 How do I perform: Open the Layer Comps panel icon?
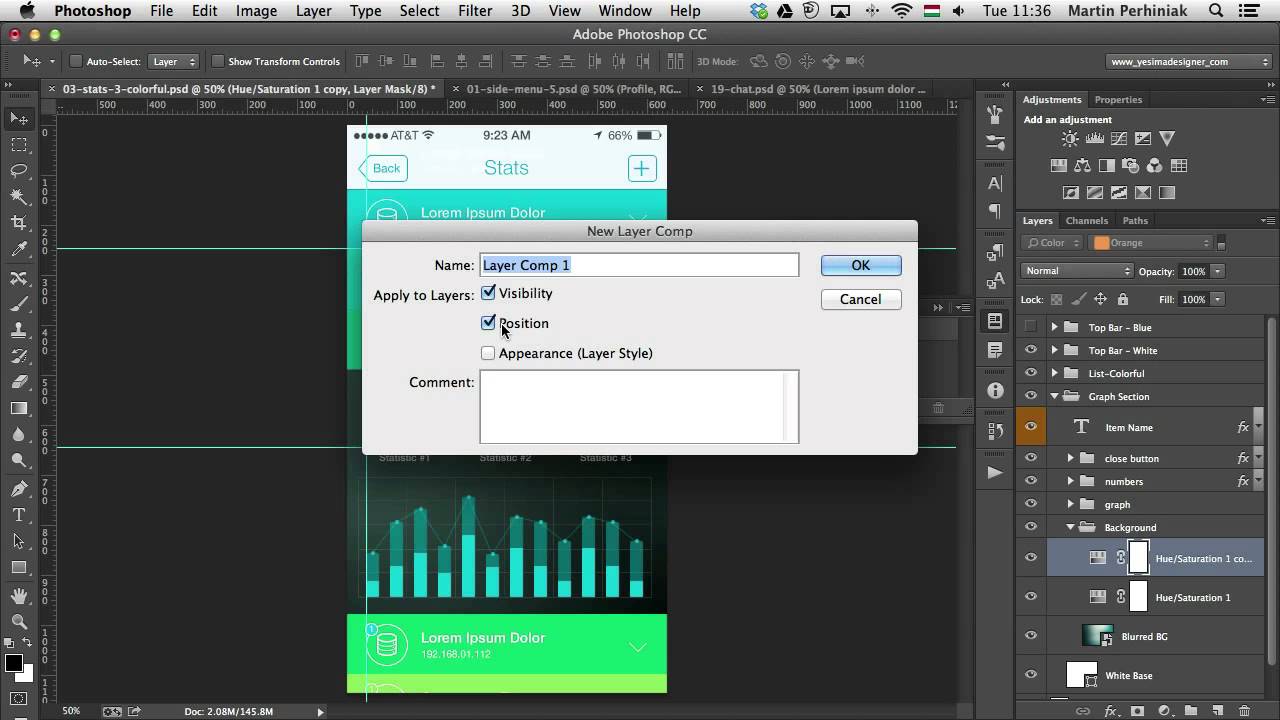coord(995,321)
